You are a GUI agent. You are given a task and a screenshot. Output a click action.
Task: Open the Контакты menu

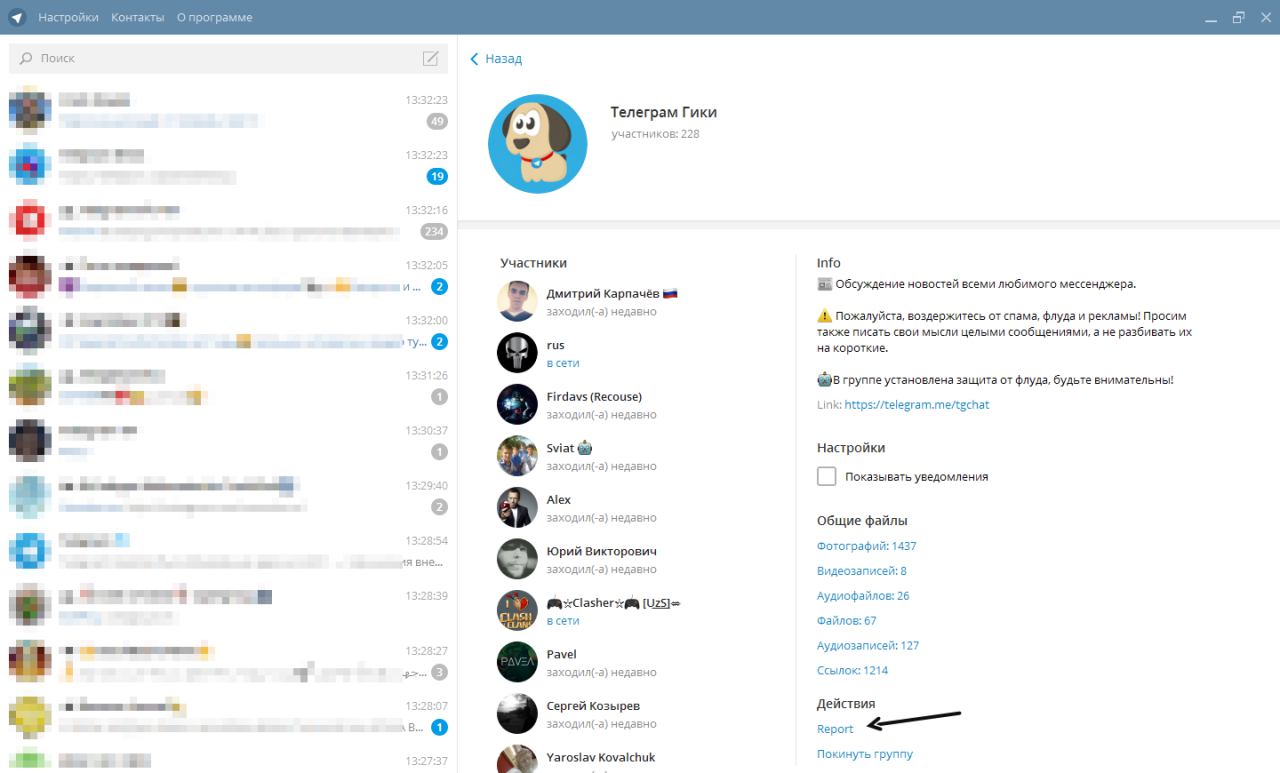pos(138,17)
